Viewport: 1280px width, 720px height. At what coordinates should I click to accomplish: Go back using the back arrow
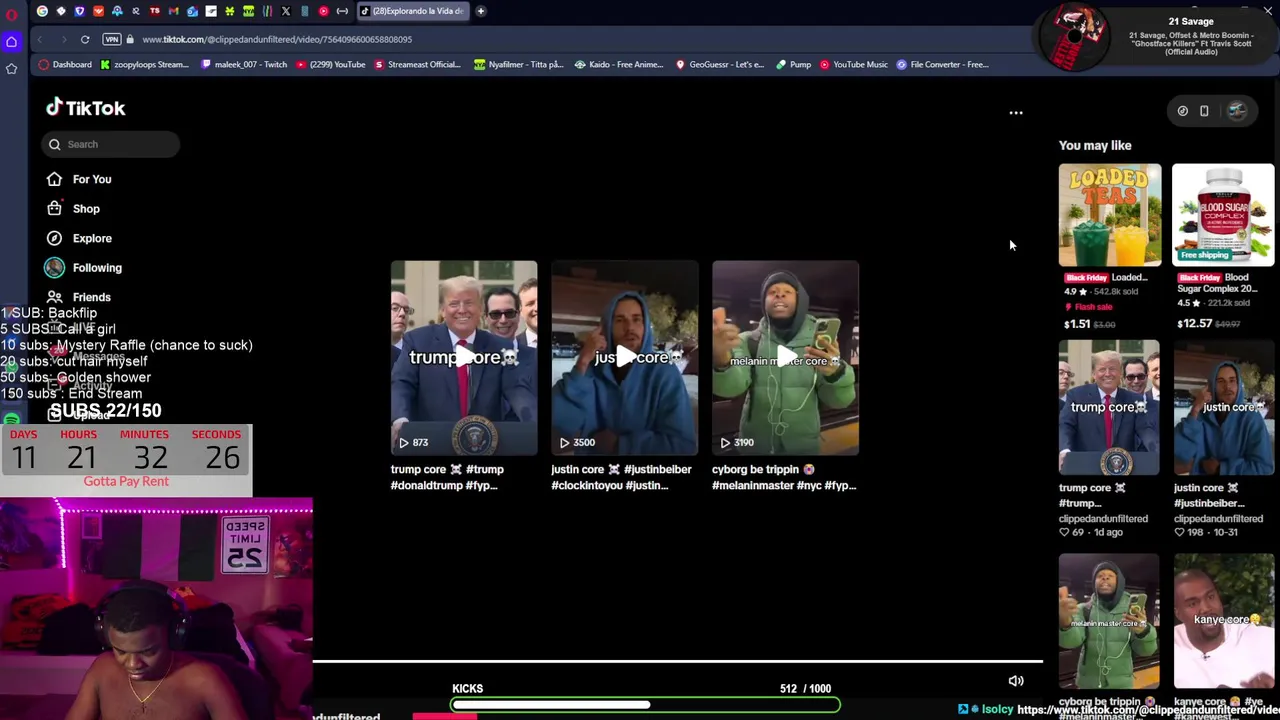click(40, 39)
